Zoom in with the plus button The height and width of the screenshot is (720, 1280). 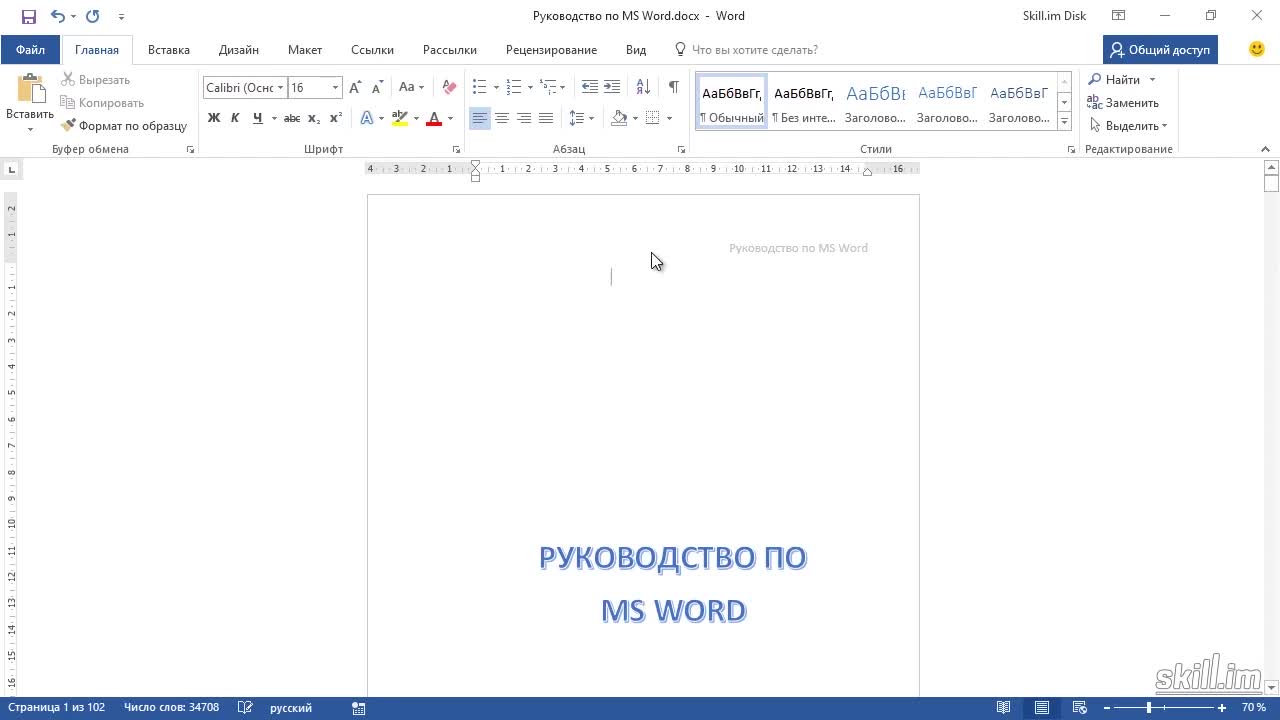tap(1222, 708)
